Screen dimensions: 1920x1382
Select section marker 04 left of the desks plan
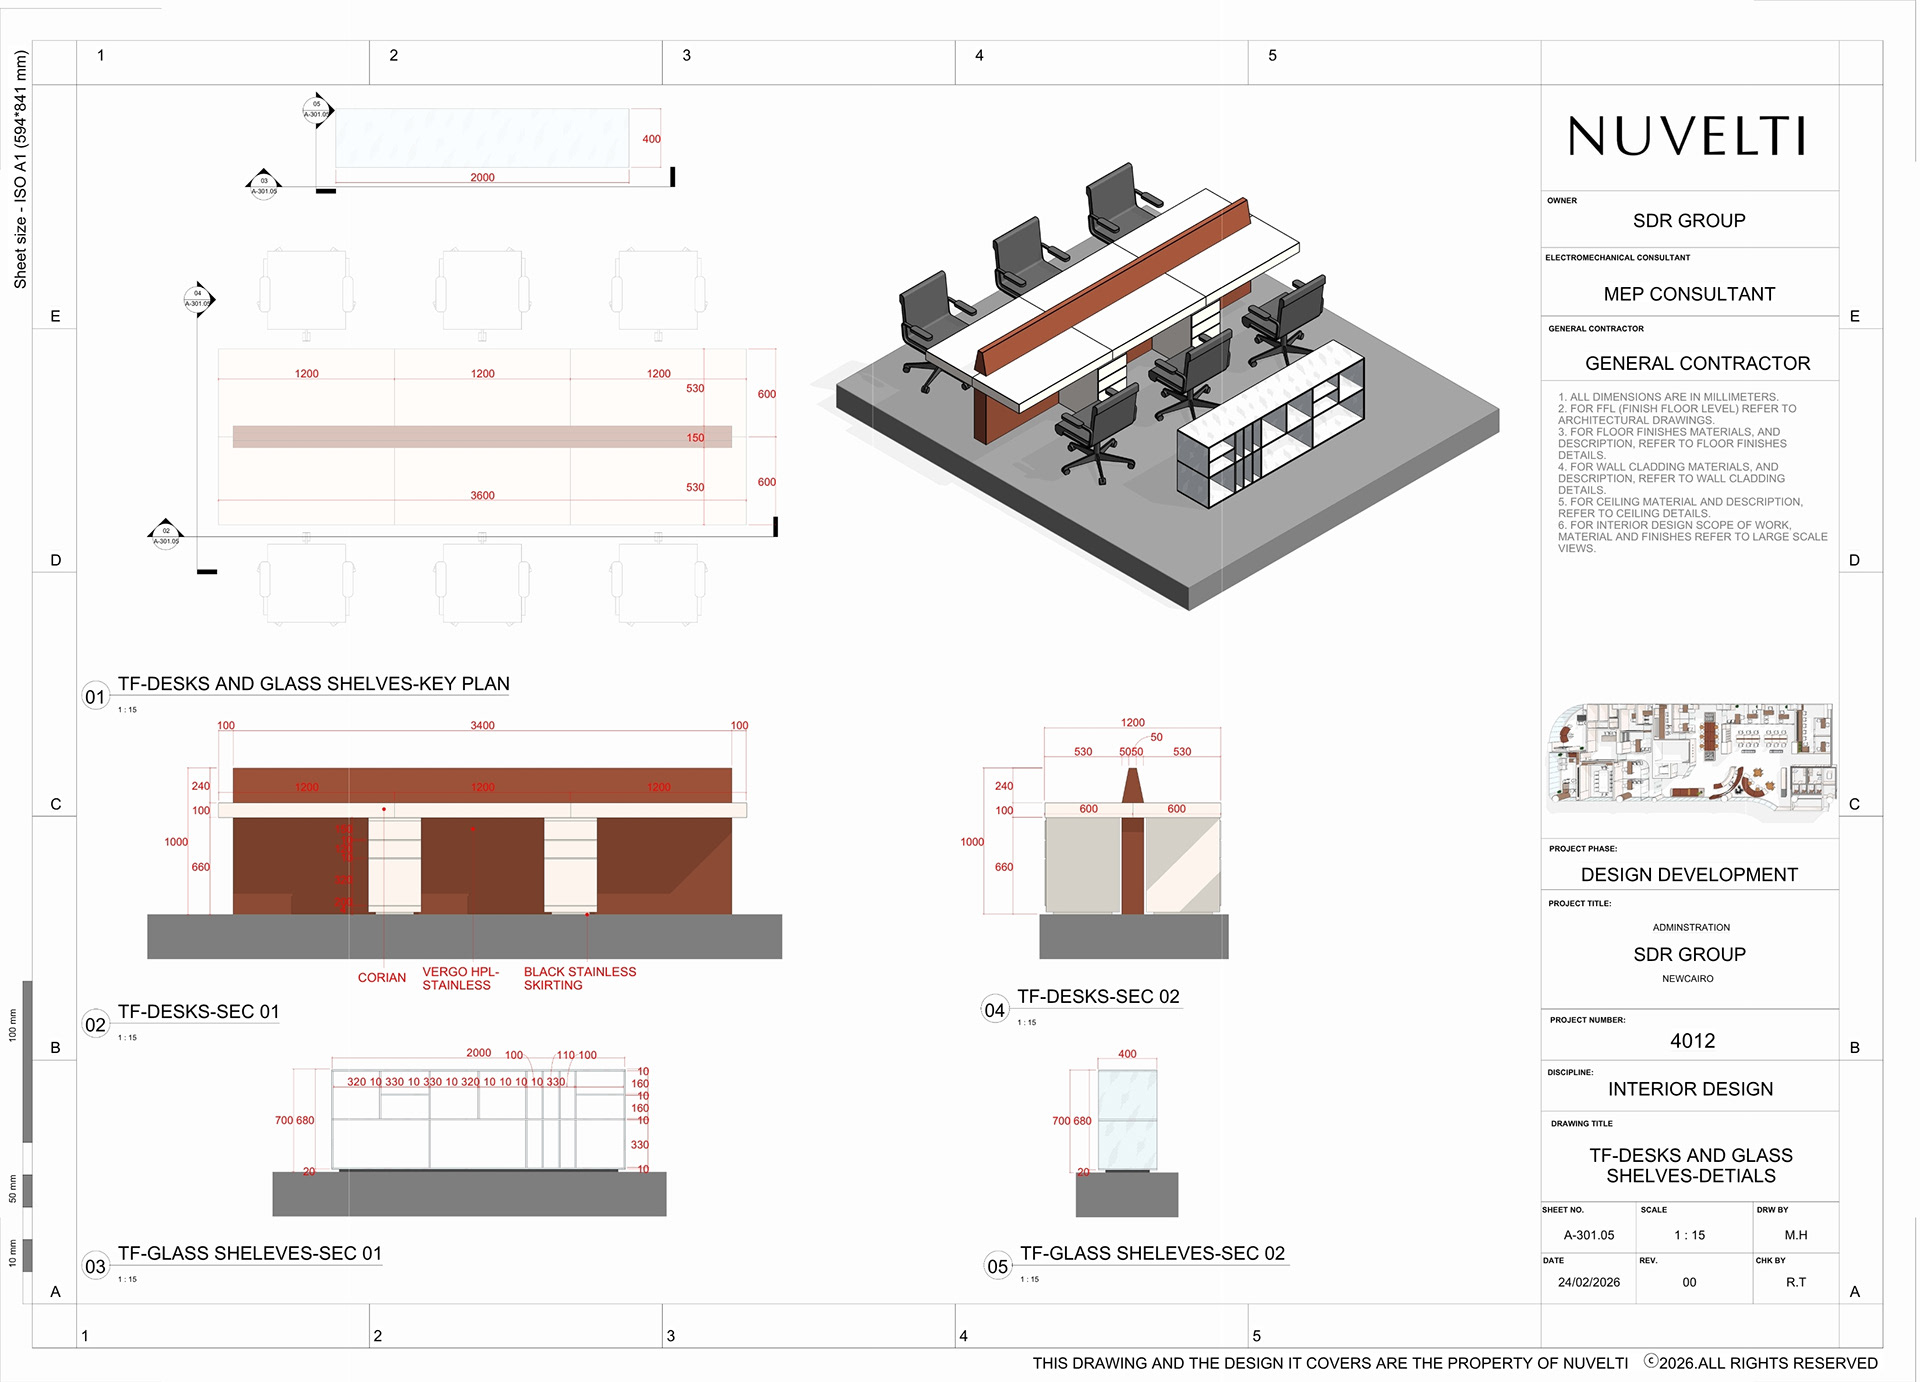[199, 299]
